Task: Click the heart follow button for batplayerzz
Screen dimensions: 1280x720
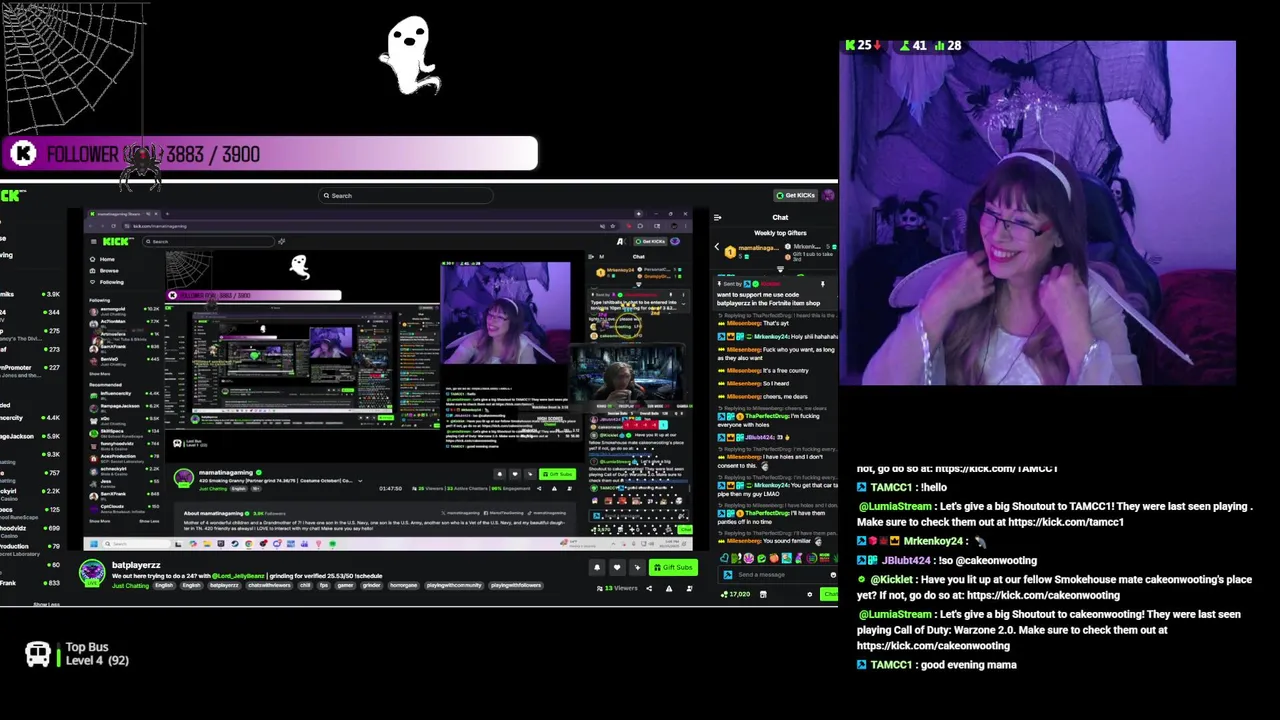Action: click(x=617, y=567)
